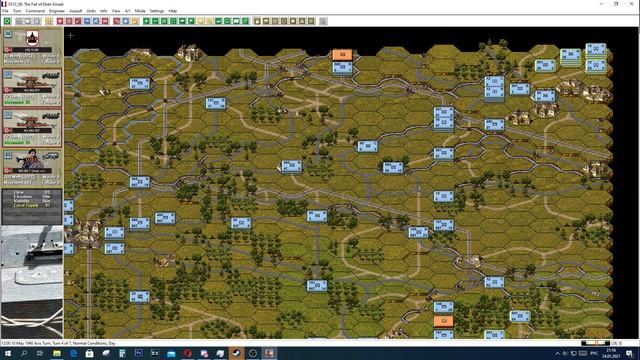The image size is (640, 360).
Task: Click the lone gray icon after olive toolbar group
Action: 323,21
